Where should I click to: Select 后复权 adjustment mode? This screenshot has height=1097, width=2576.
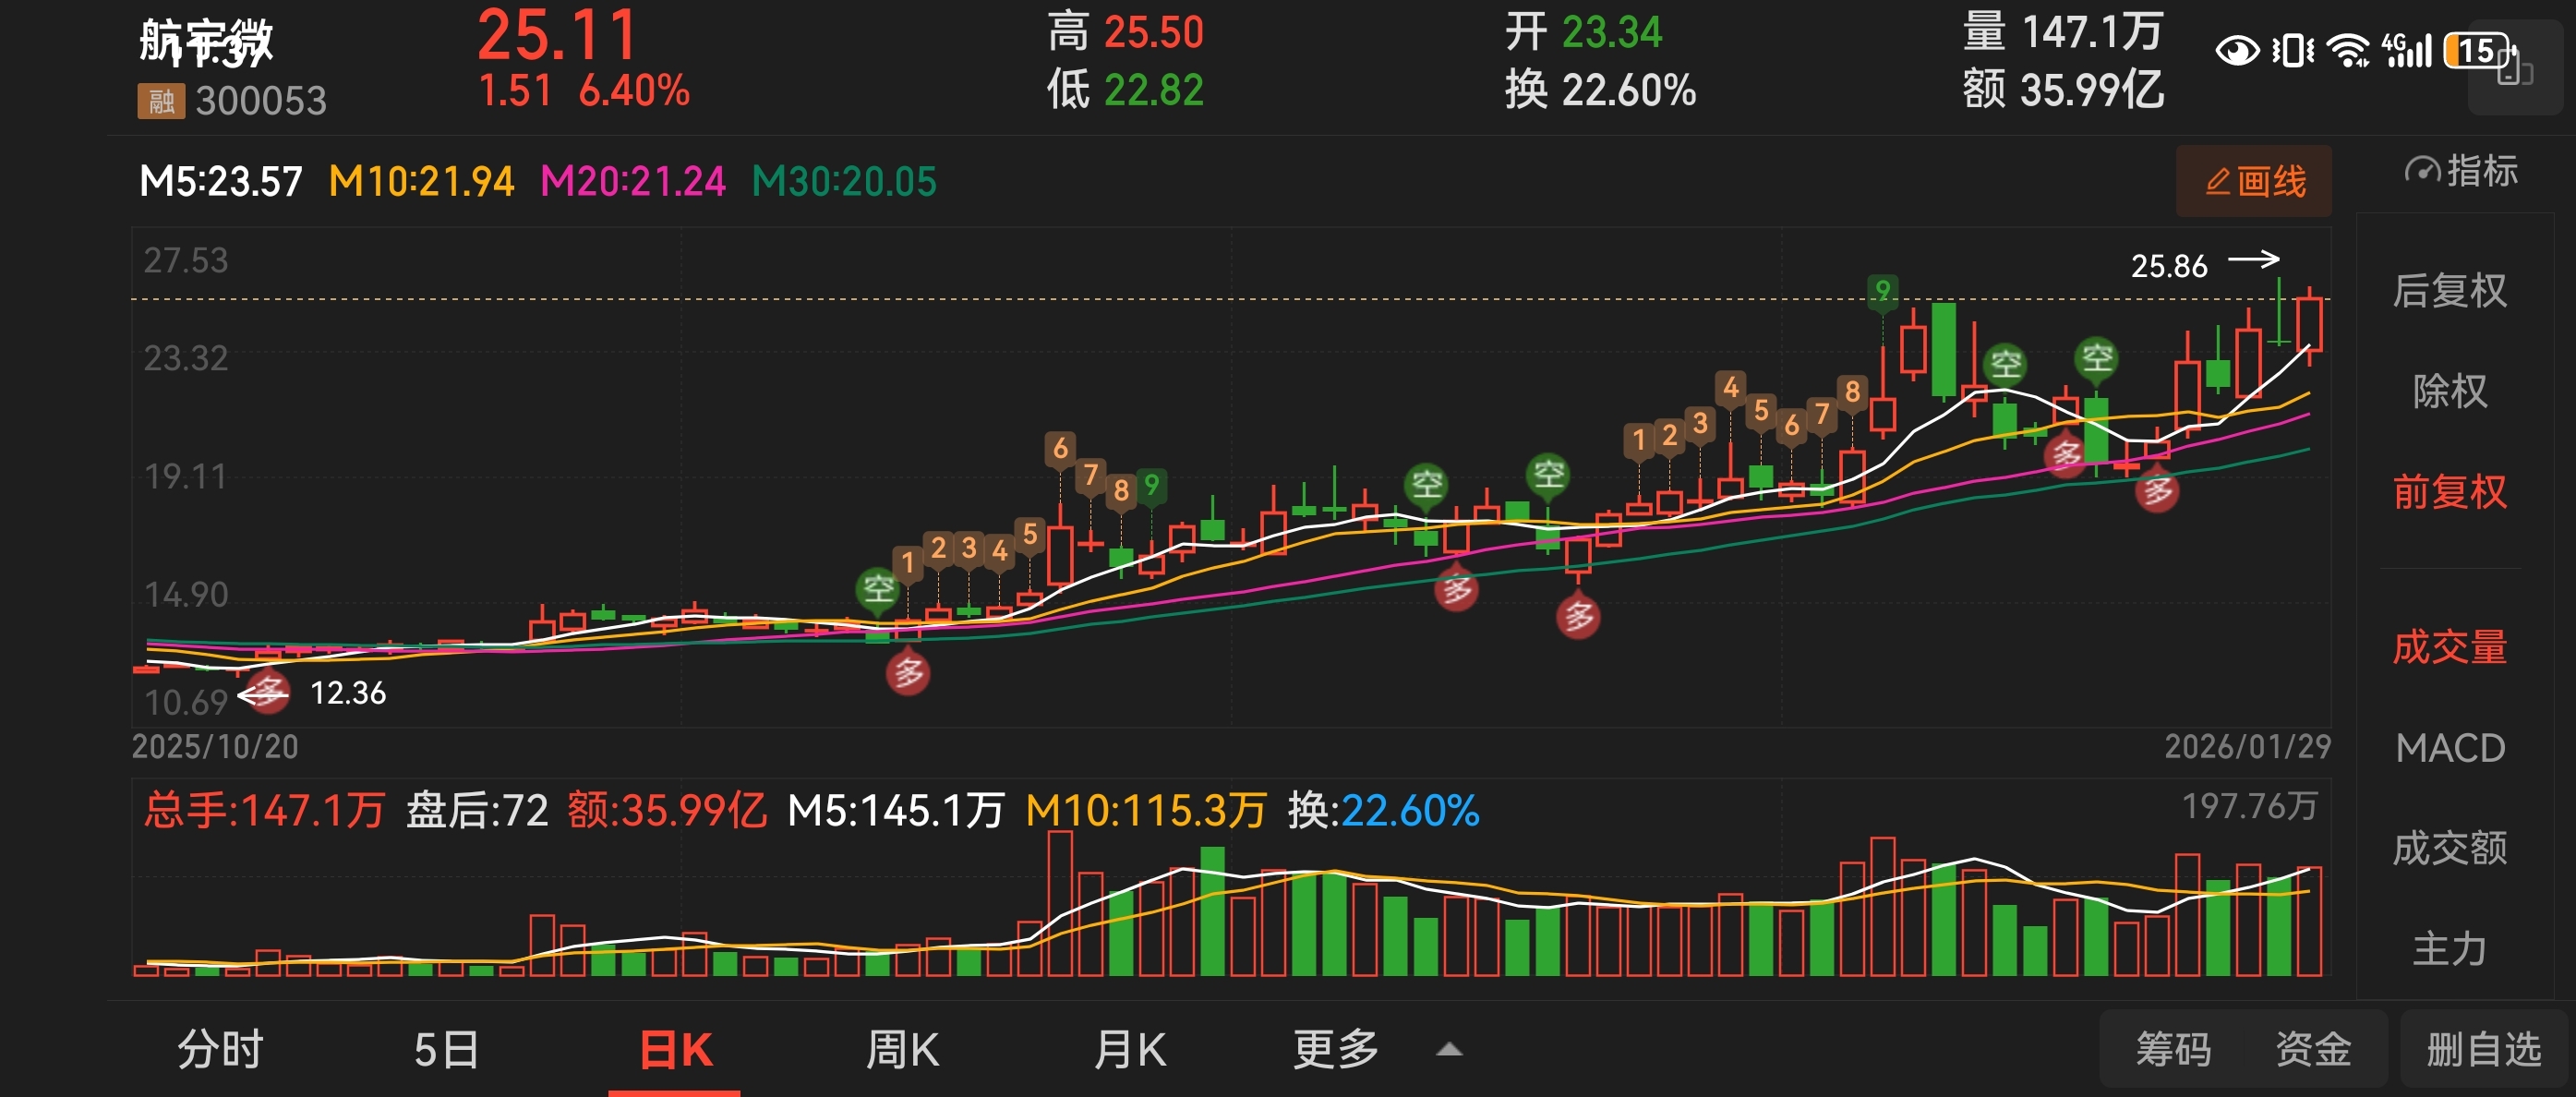tap(2449, 291)
